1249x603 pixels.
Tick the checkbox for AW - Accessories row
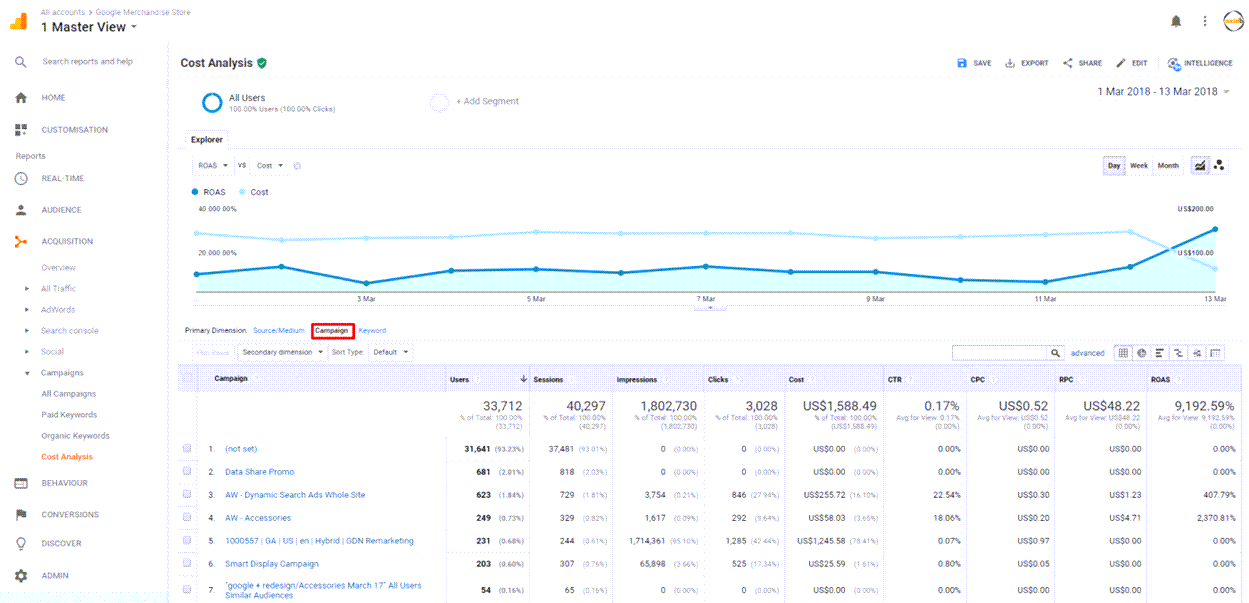point(187,518)
